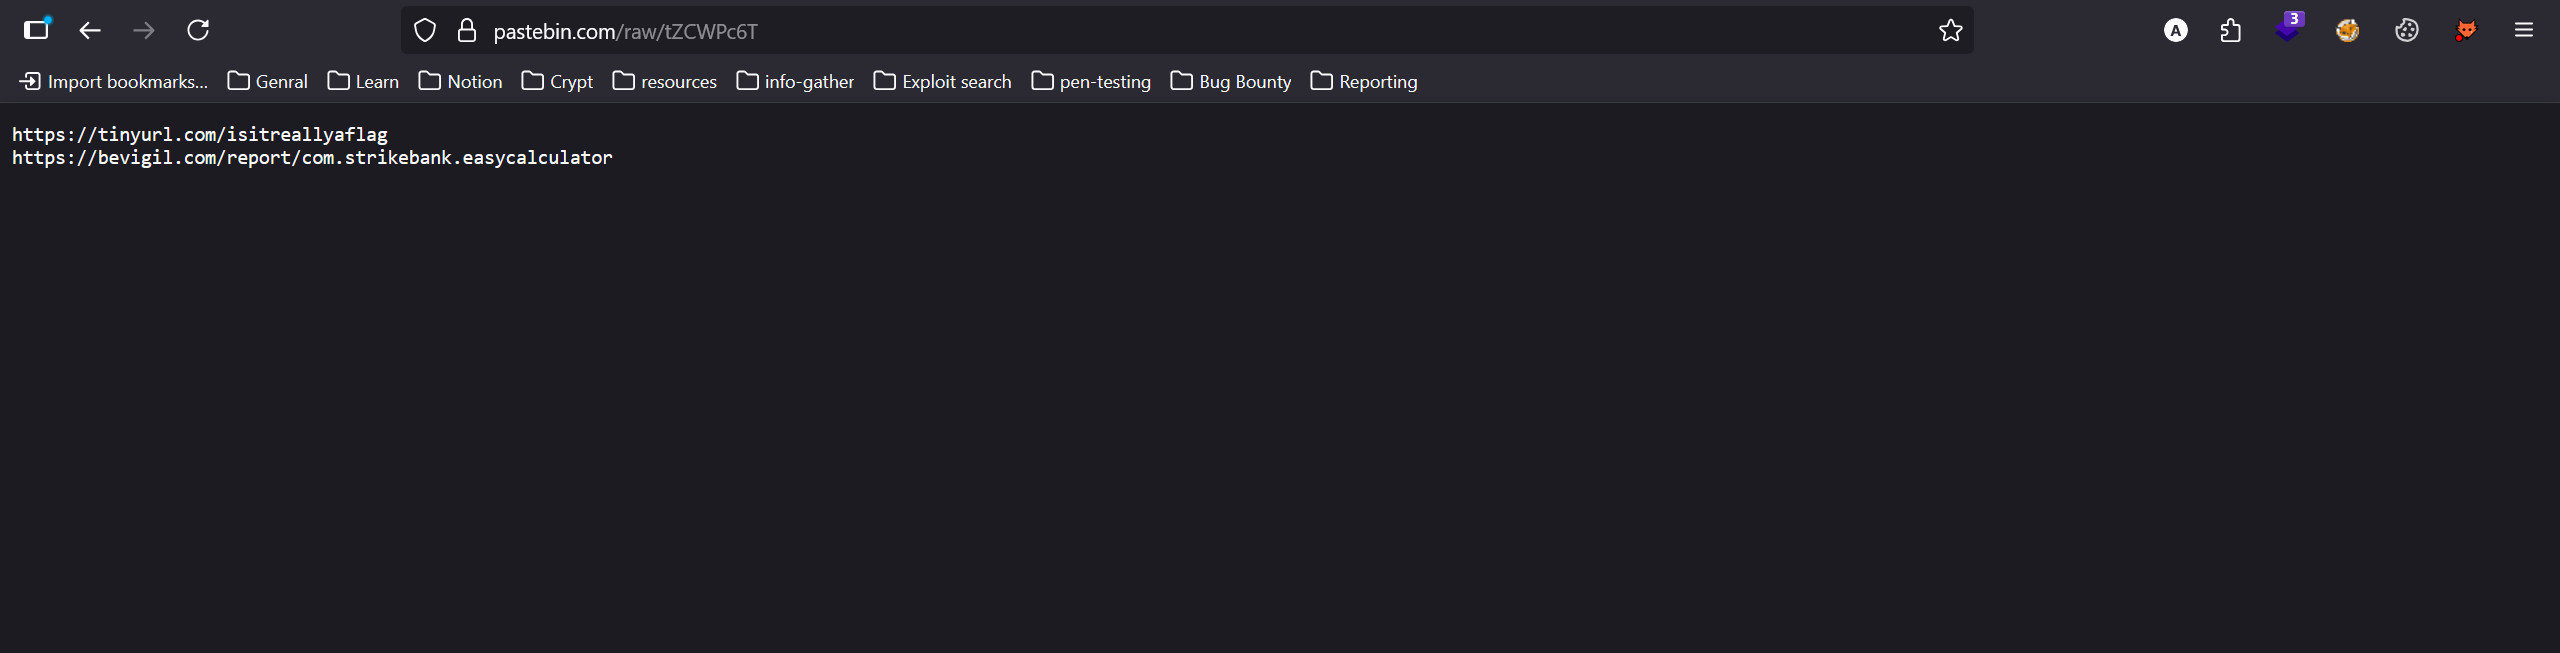Open the Reporting bookmarks folder
This screenshot has width=2560, height=653.
point(1364,82)
